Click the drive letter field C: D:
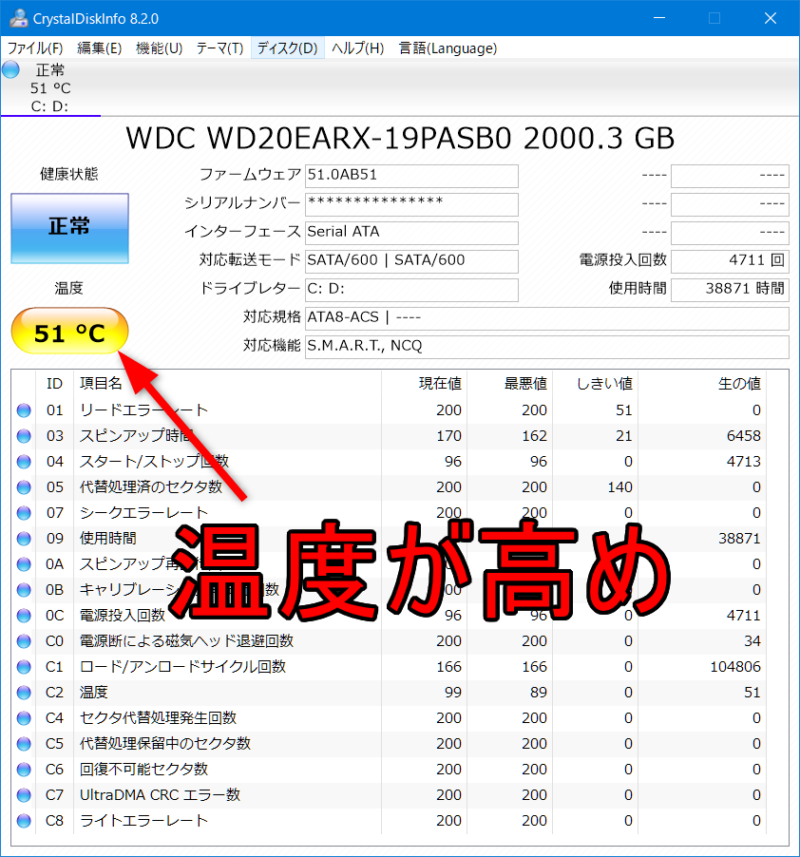The image size is (800, 857). click(x=411, y=290)
